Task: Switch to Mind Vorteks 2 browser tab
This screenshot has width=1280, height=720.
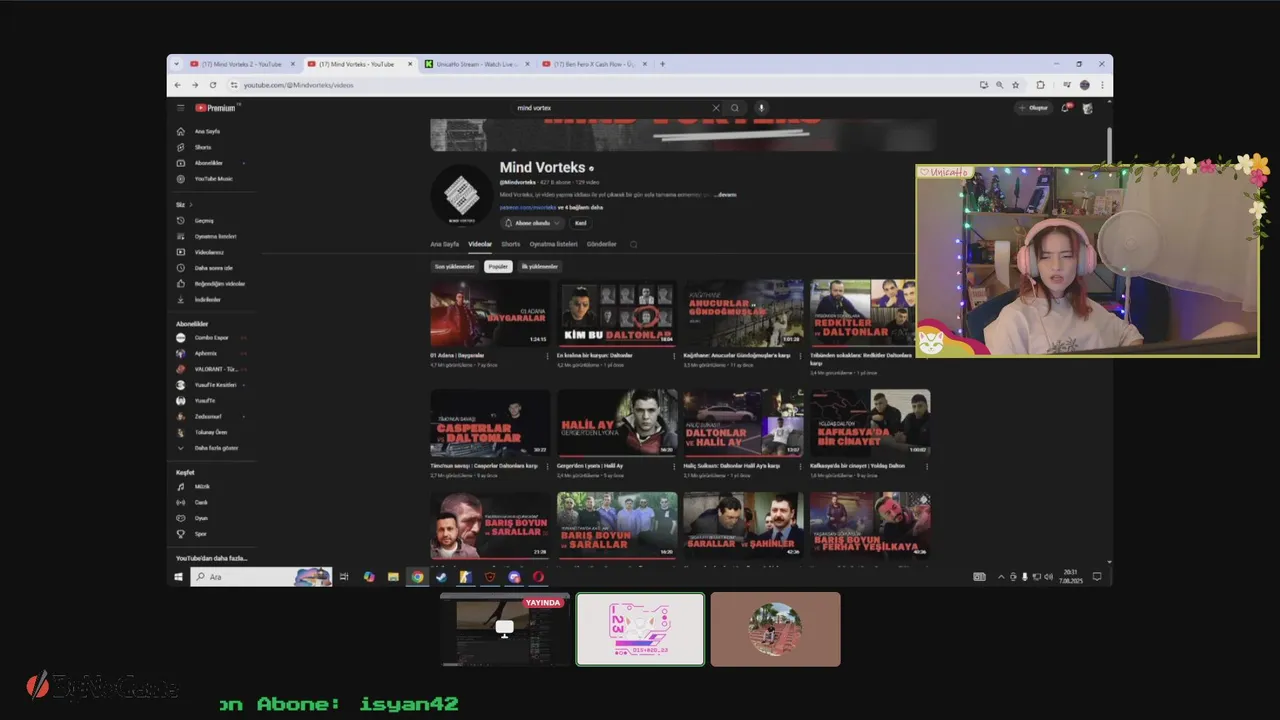Action: [x=243, y=64]
